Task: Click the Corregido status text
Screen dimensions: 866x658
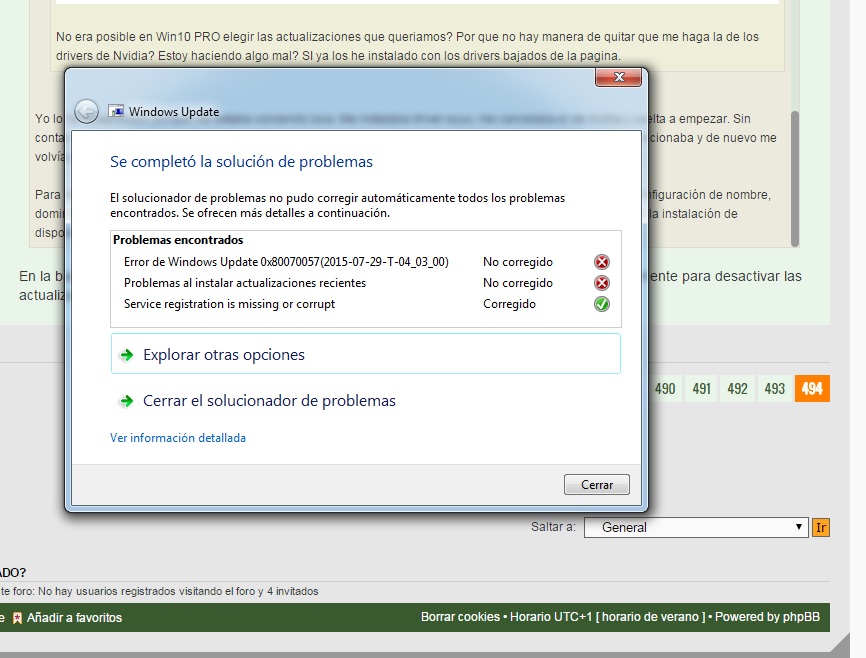Action: (509, 304)
